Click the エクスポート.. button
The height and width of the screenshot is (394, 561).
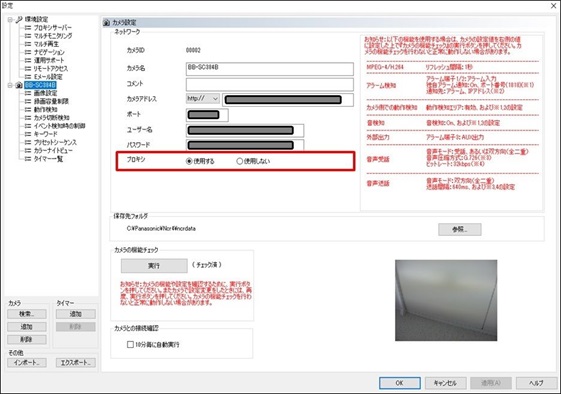pyautogui.click(x=75, y=363)
